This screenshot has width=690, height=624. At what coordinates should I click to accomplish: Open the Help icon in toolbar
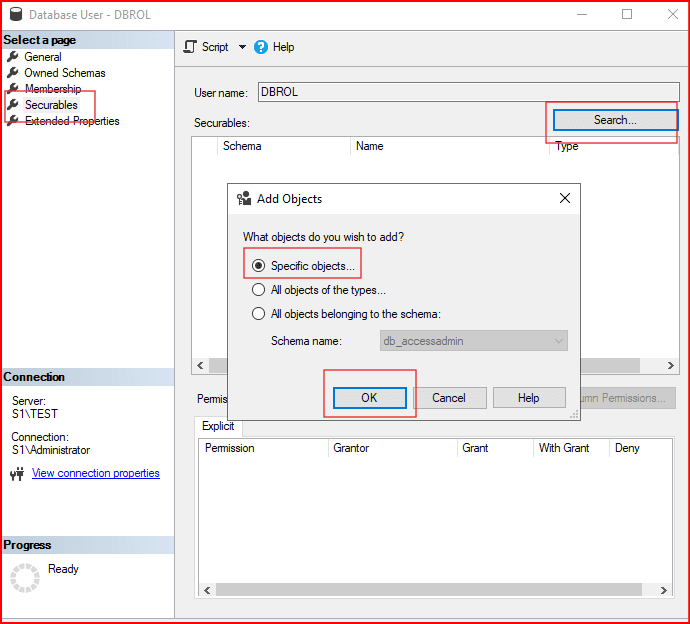pyautogui.click(x=261, y=47)
